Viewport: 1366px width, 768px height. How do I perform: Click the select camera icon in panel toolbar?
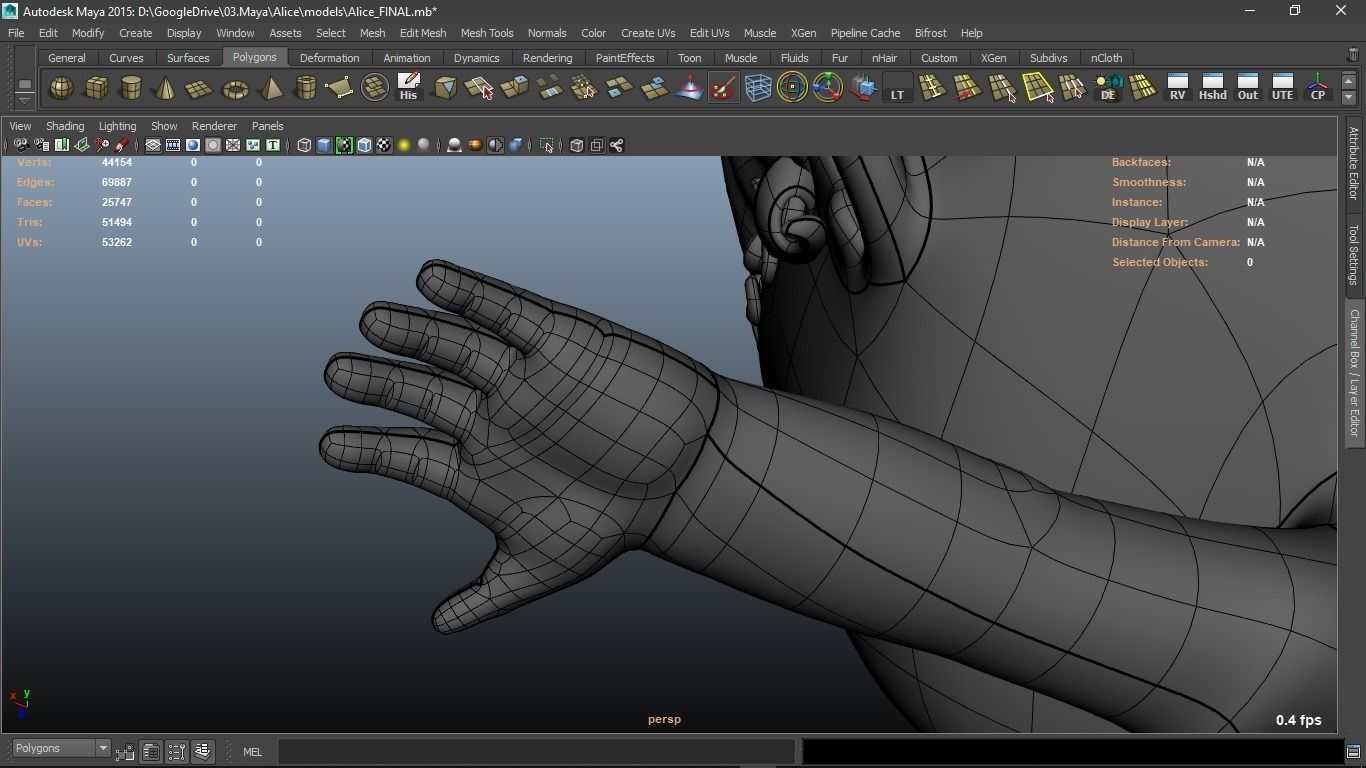21,146
